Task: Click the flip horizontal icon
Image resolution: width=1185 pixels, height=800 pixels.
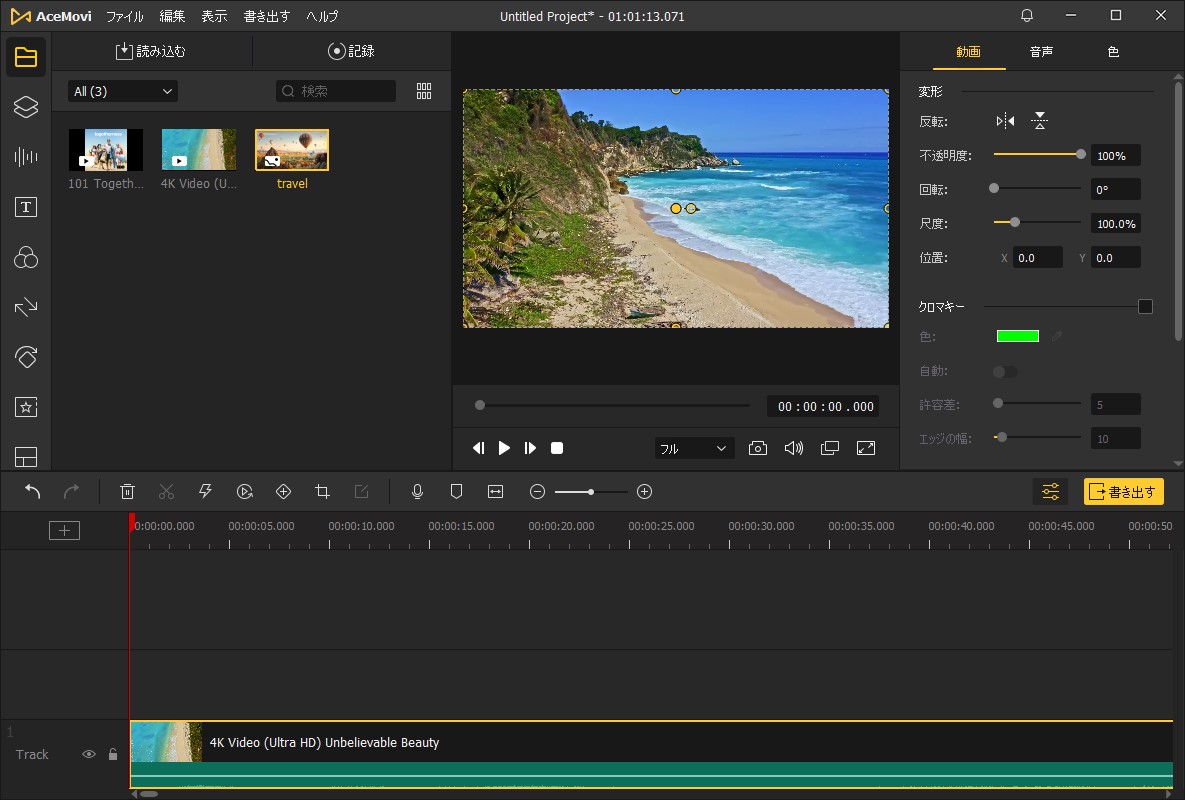Action: tap(1005, 121)
